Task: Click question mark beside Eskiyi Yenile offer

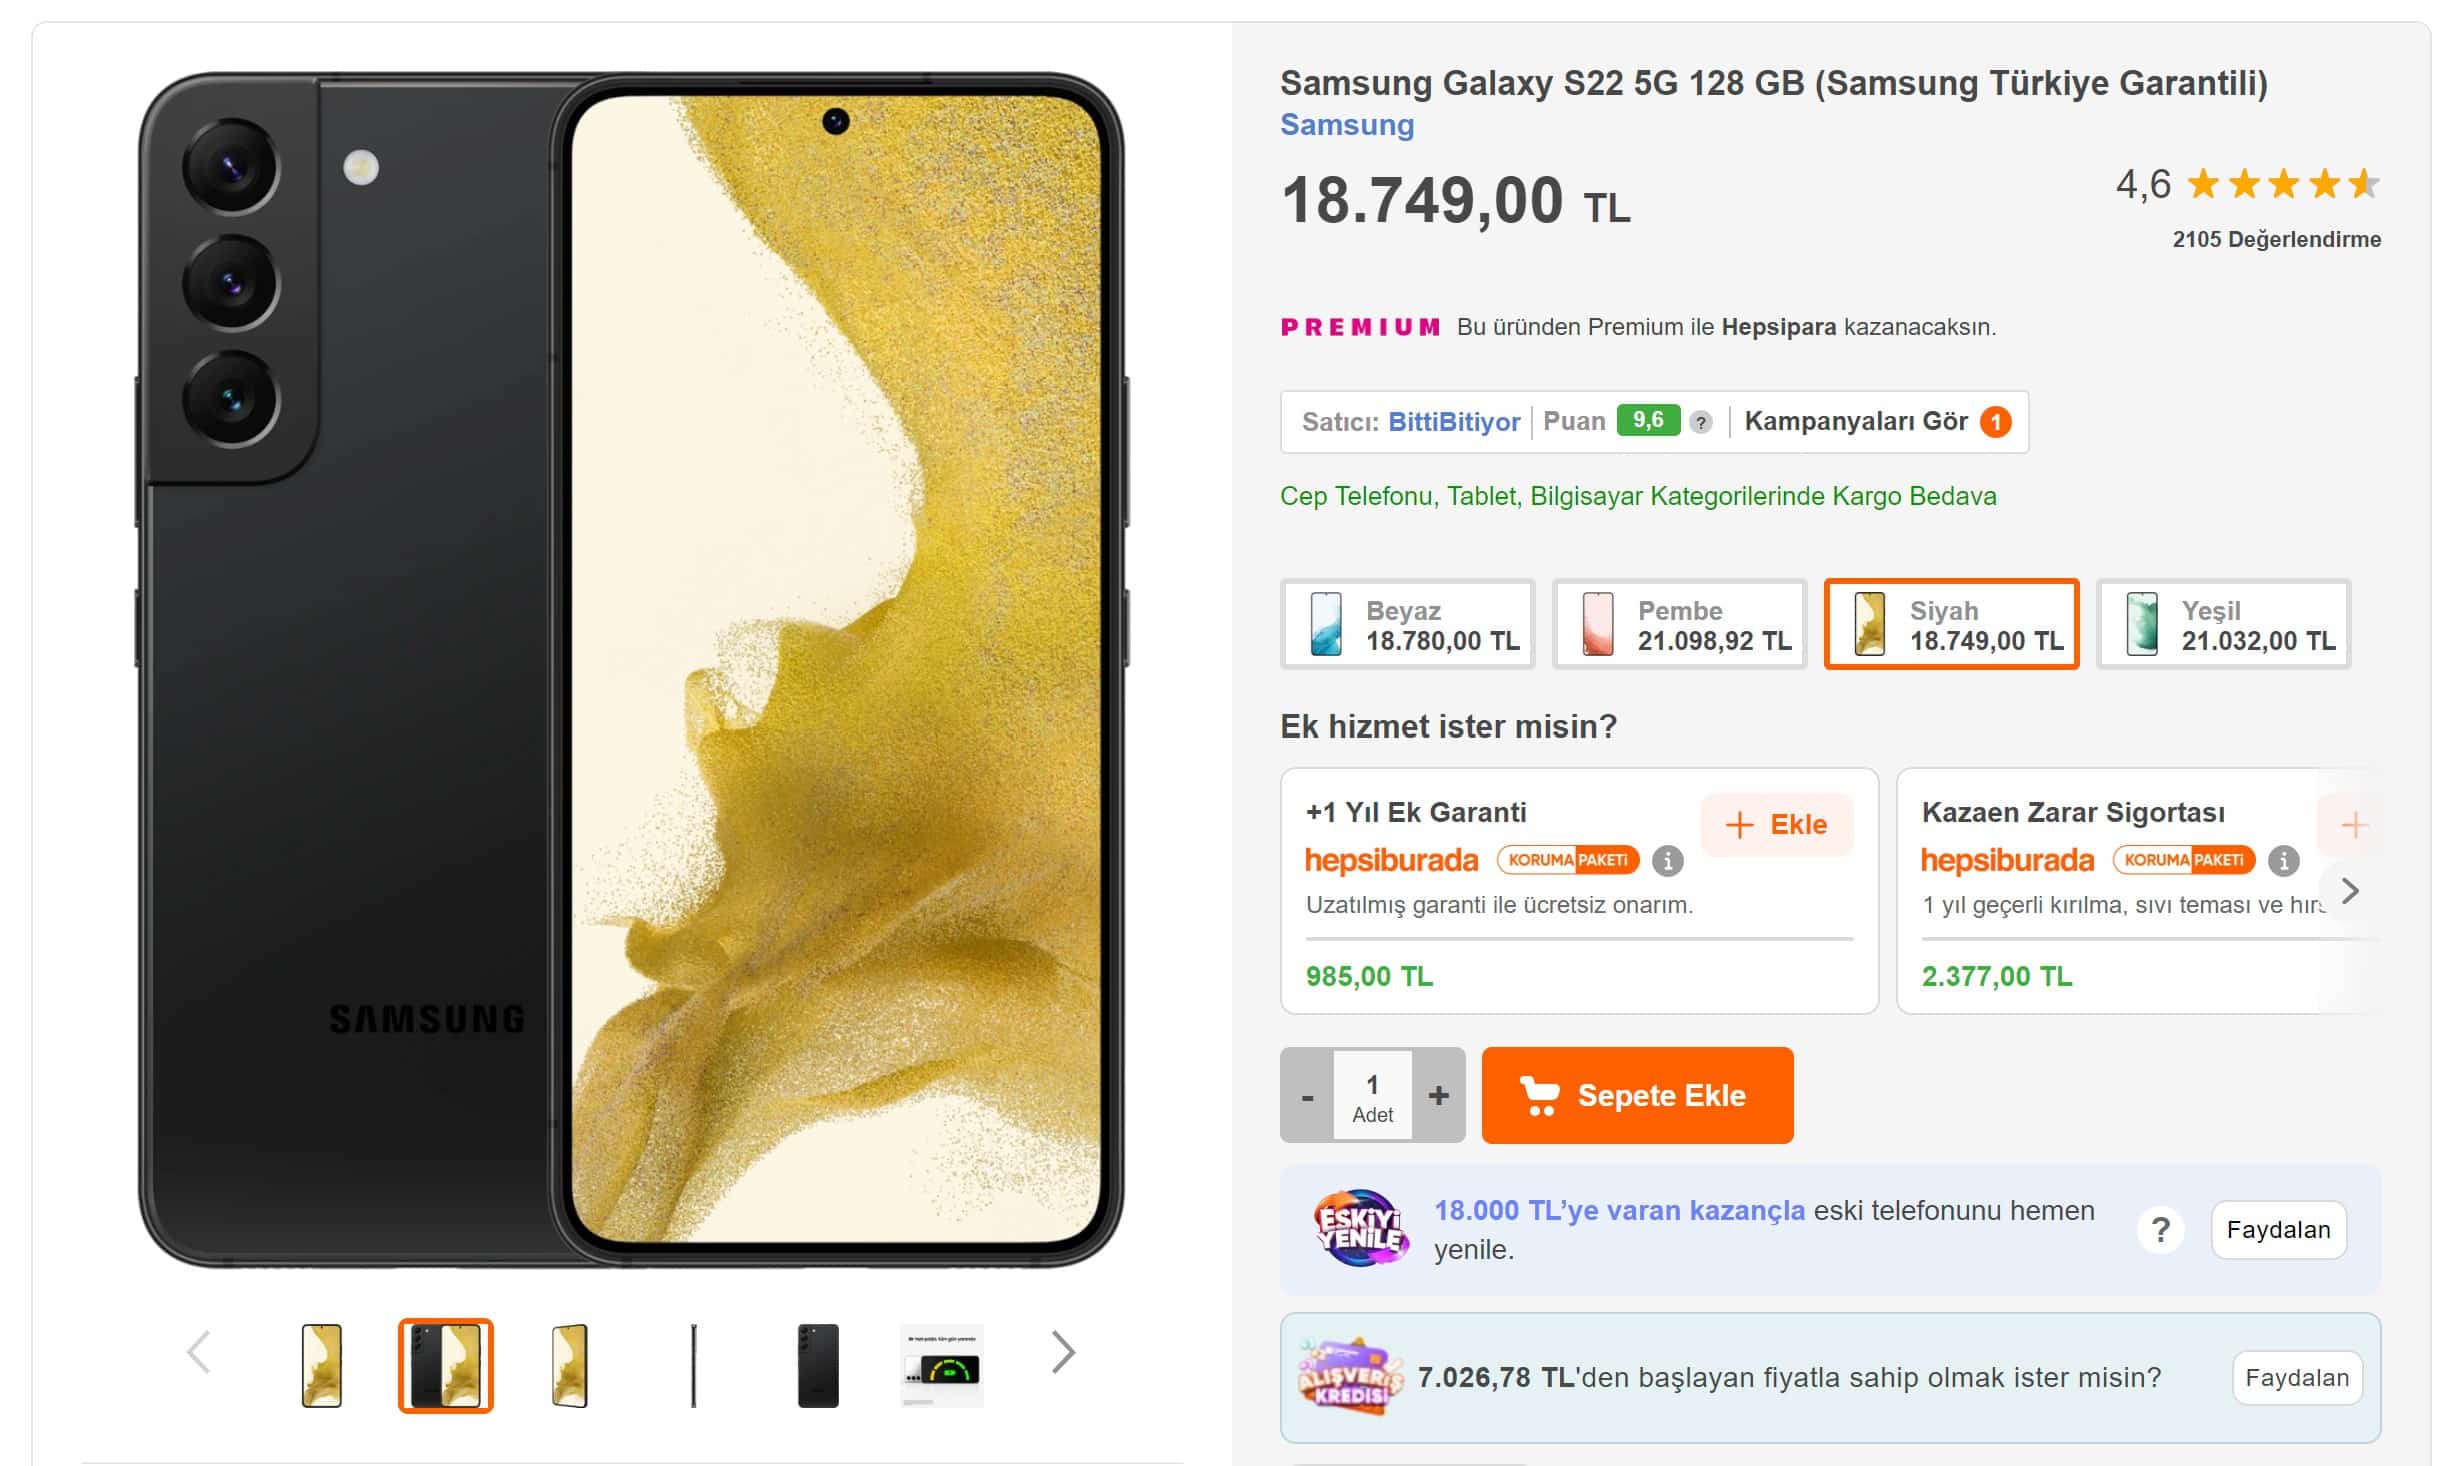Action: point(2160,1229)
